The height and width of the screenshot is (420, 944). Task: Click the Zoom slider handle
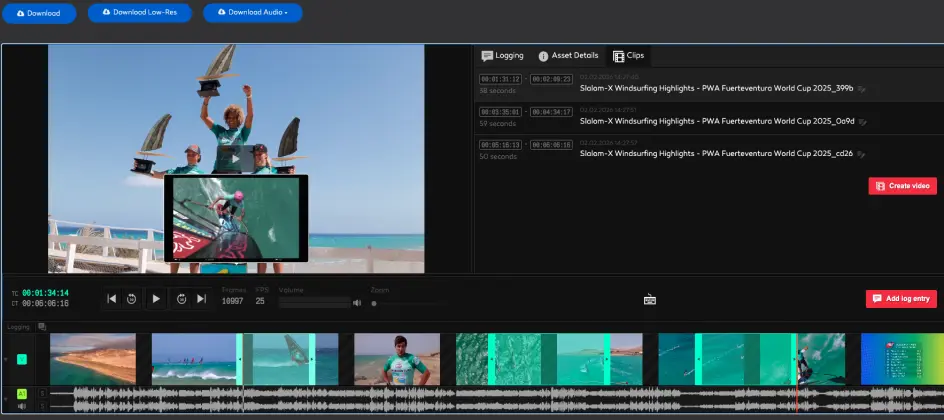pyautogui.click(x=374, y=303)
